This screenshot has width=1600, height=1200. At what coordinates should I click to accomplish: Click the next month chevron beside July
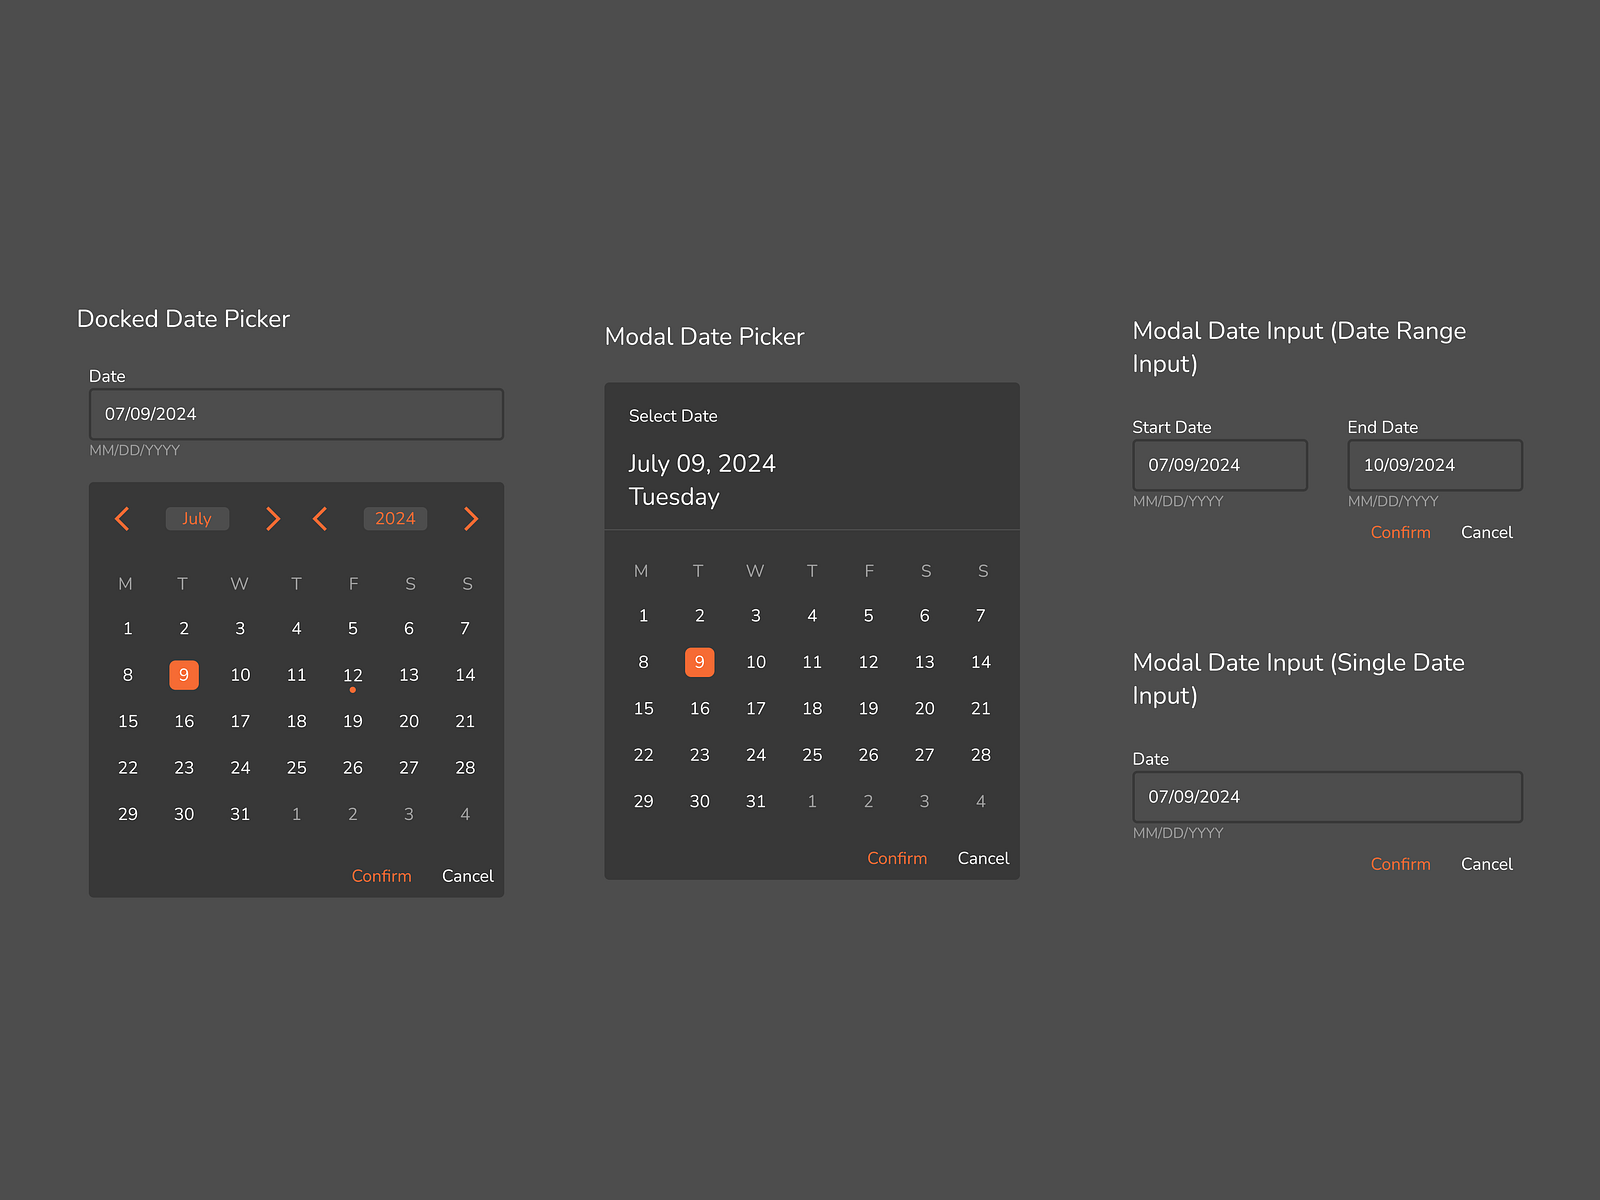tap(272, 518)
